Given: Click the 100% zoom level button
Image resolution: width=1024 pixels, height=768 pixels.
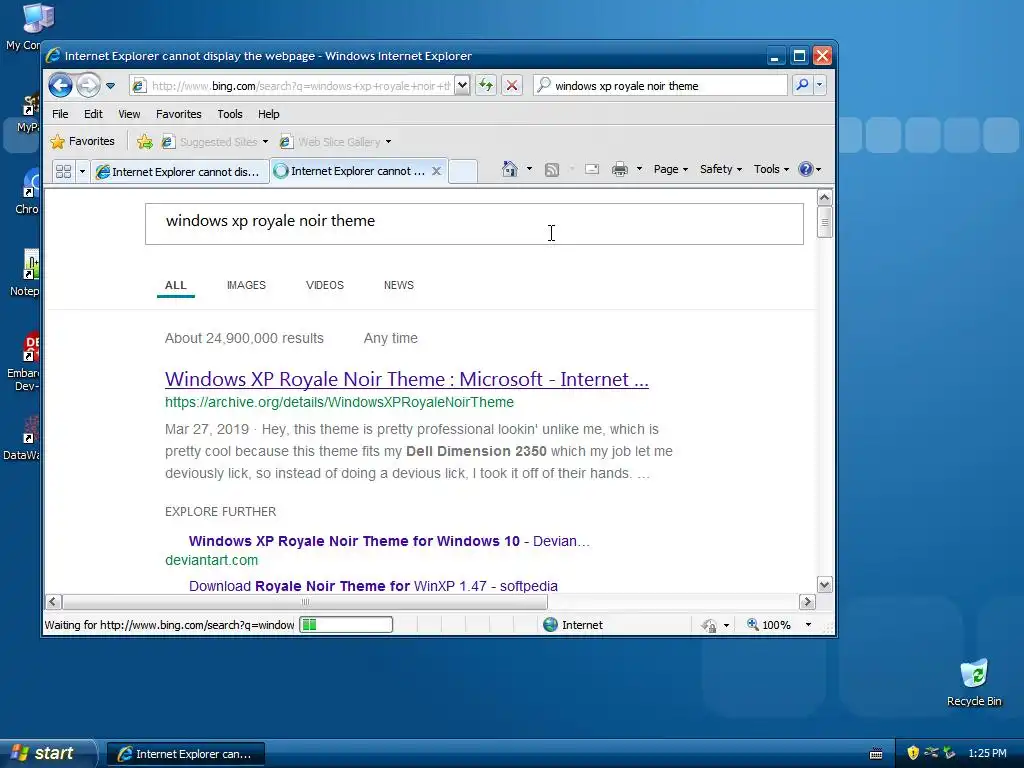Looking at the screenshot, I should 769,625.
